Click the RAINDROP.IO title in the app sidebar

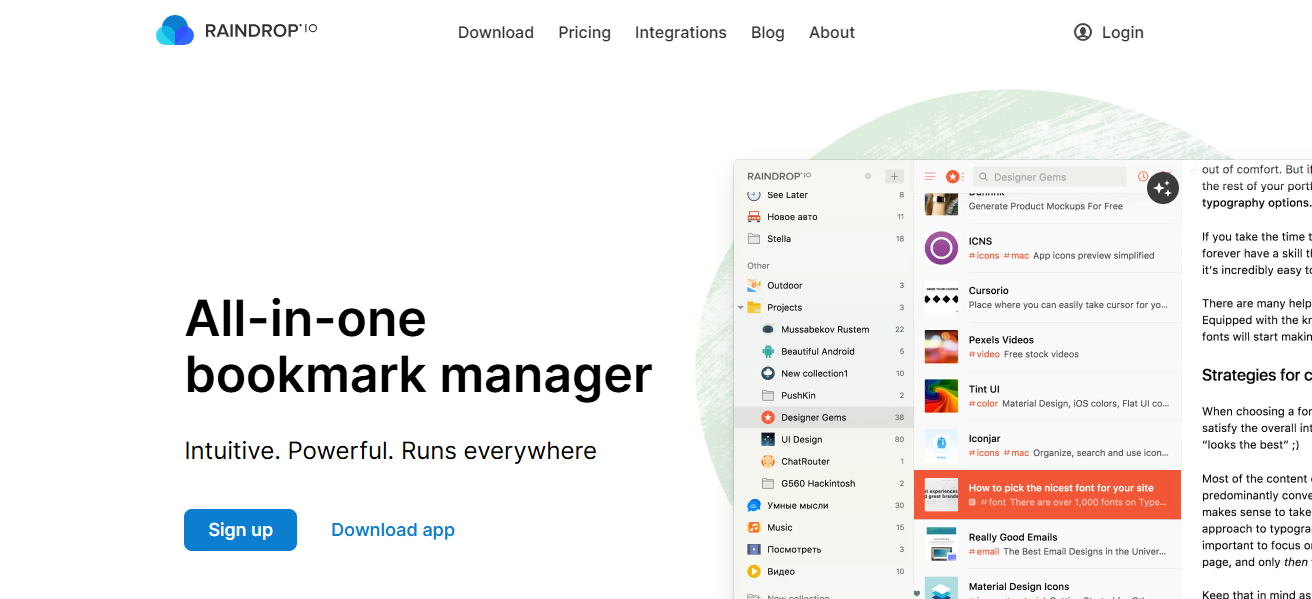(x=779, y=176)
